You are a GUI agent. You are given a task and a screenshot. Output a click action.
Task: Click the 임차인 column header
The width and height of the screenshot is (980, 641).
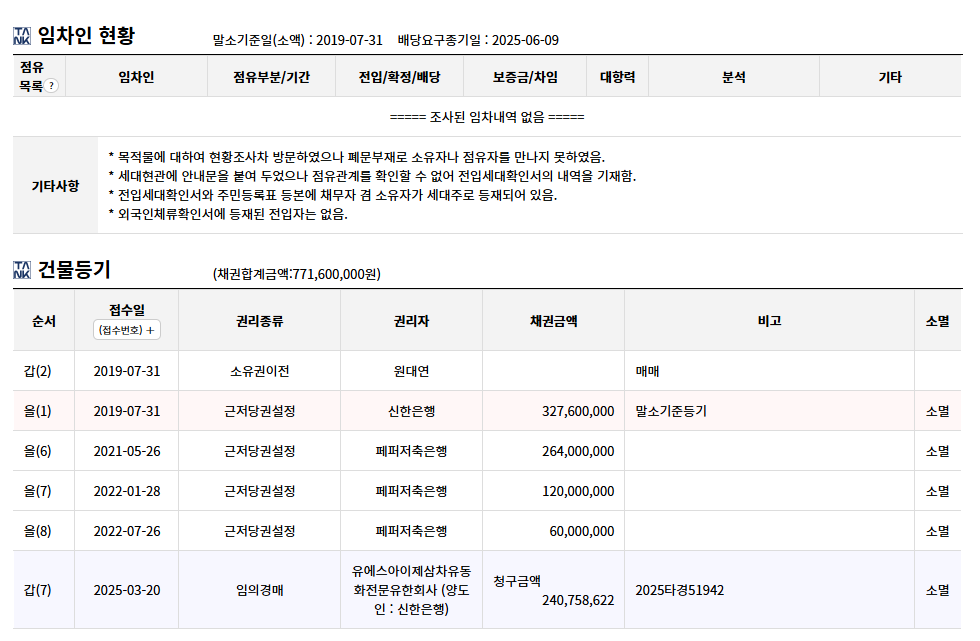(136, 77)
